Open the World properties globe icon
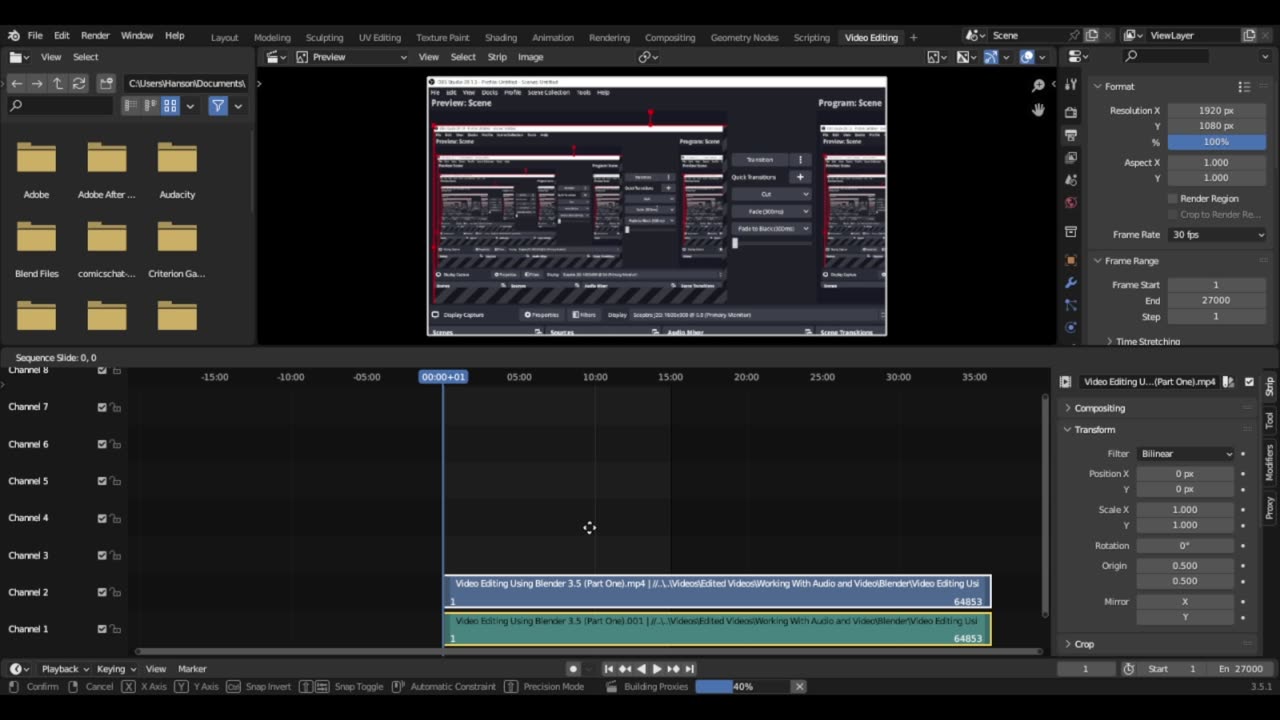This screenshot has width=1280, height=720. [x=1071, y=203]
